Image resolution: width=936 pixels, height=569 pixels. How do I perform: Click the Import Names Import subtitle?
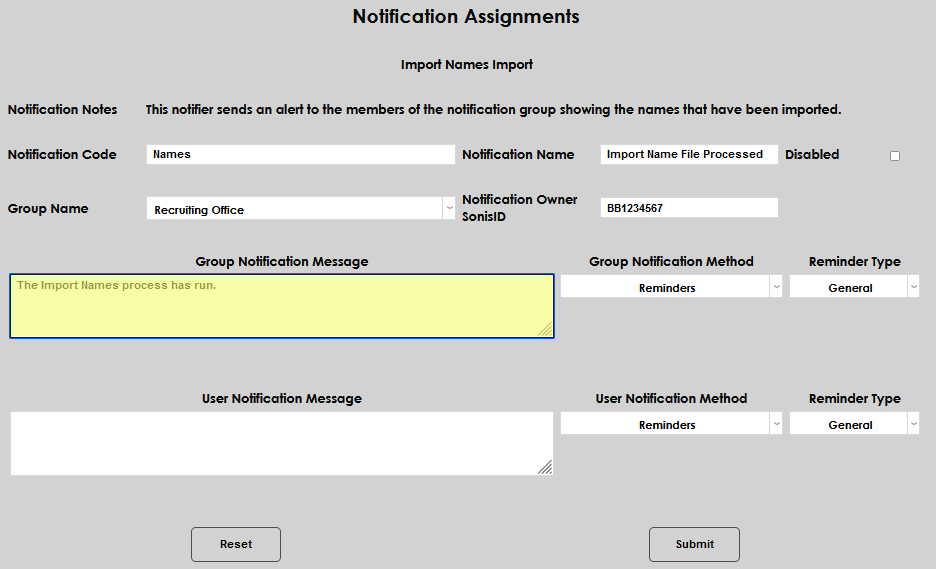(467, 65)
